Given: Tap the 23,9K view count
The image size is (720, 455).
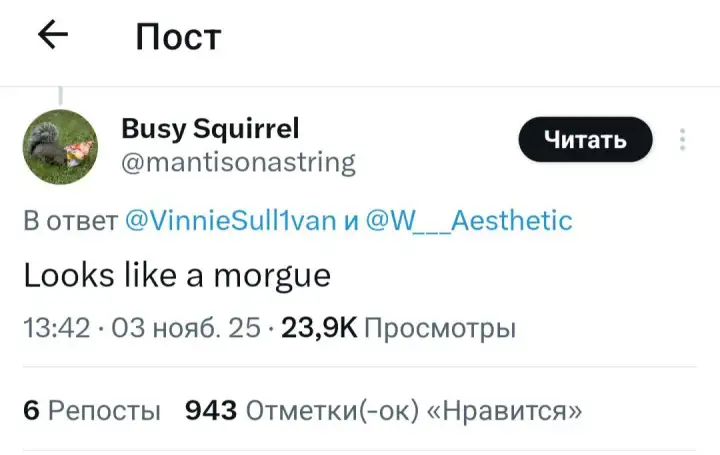Looking at the screenshot, I should 319,328.
